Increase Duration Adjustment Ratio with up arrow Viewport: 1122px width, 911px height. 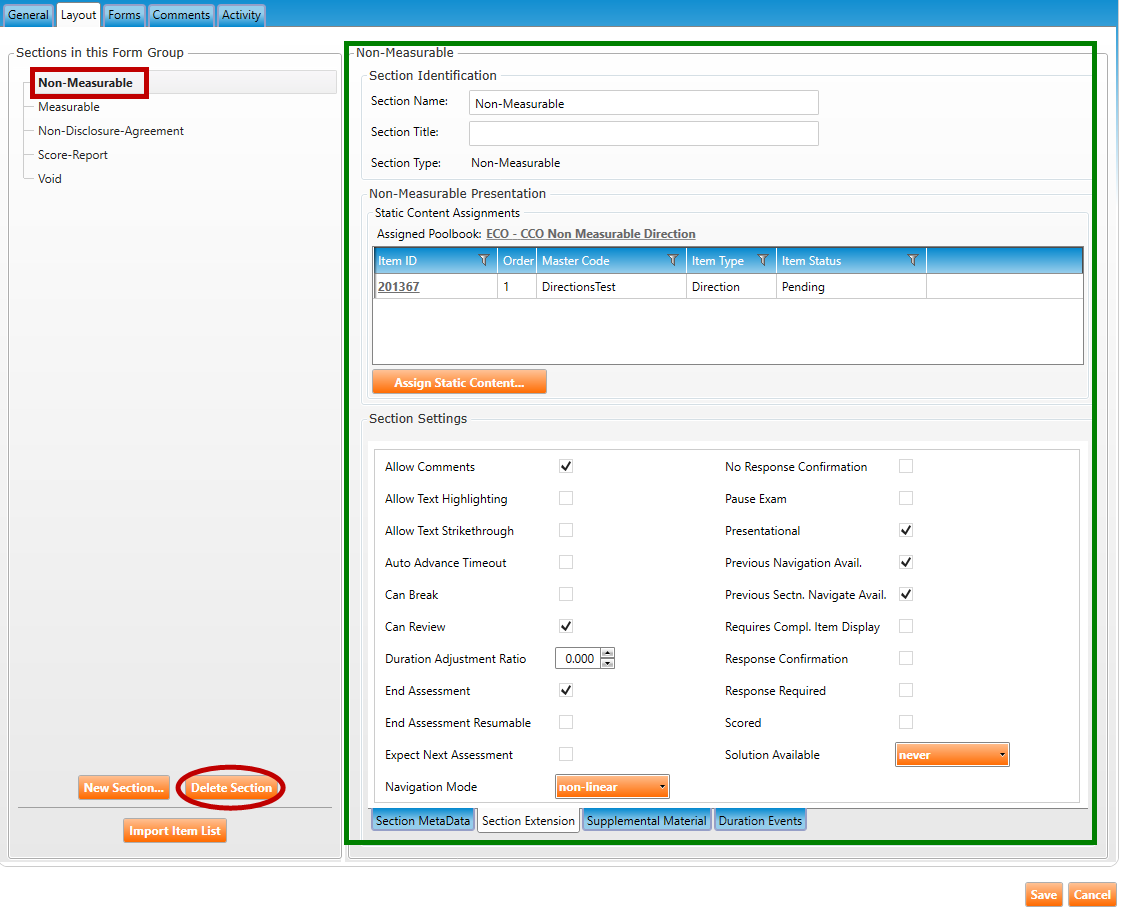[607, 654]
